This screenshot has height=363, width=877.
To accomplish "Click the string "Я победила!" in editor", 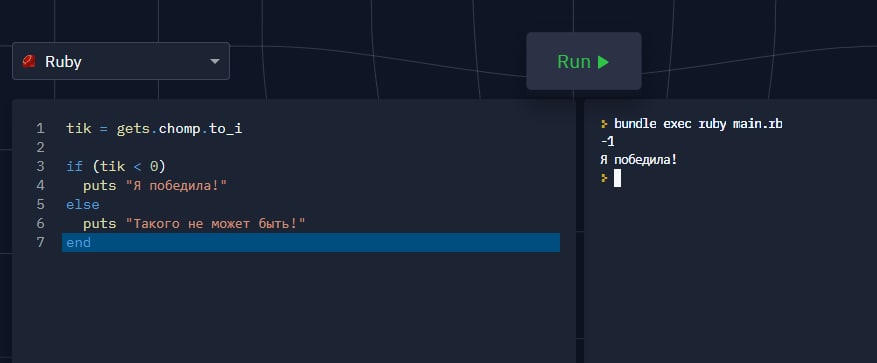I will [x=176, y=186].
